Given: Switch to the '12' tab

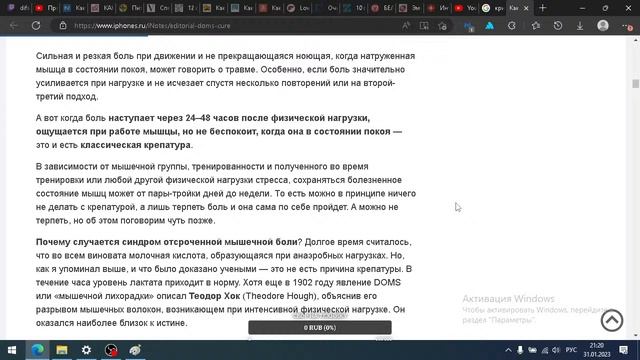Looking at the screenshot, I should 186,8.
